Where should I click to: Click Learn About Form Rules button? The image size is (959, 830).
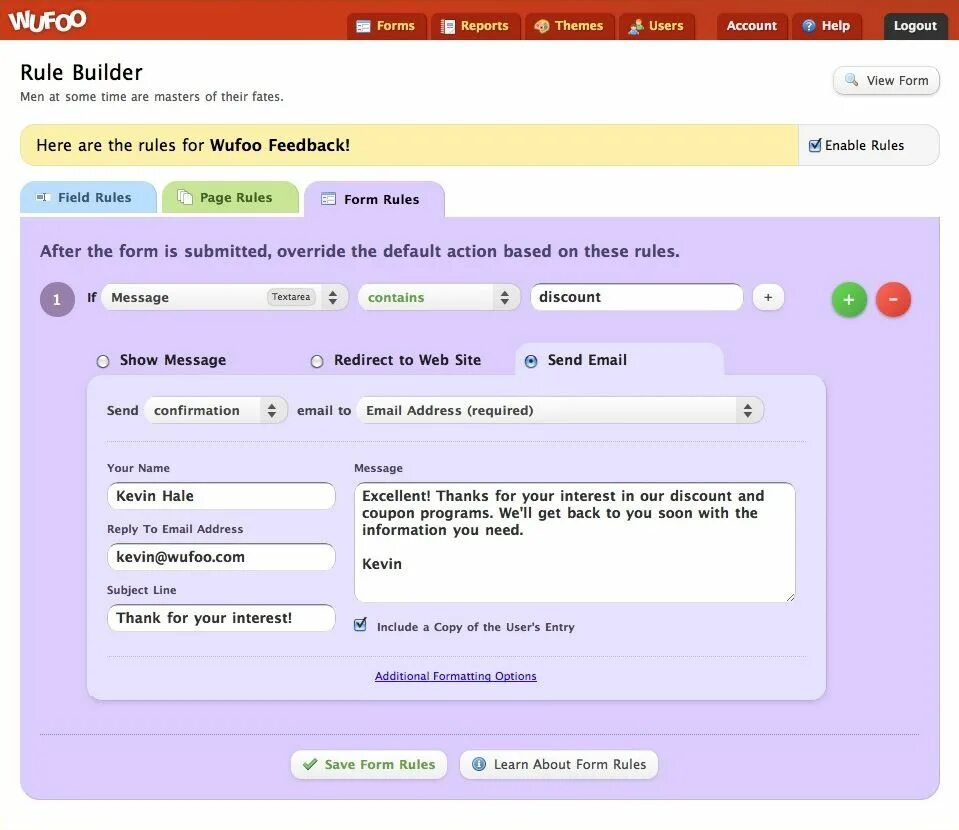click(x=559, y=765)
